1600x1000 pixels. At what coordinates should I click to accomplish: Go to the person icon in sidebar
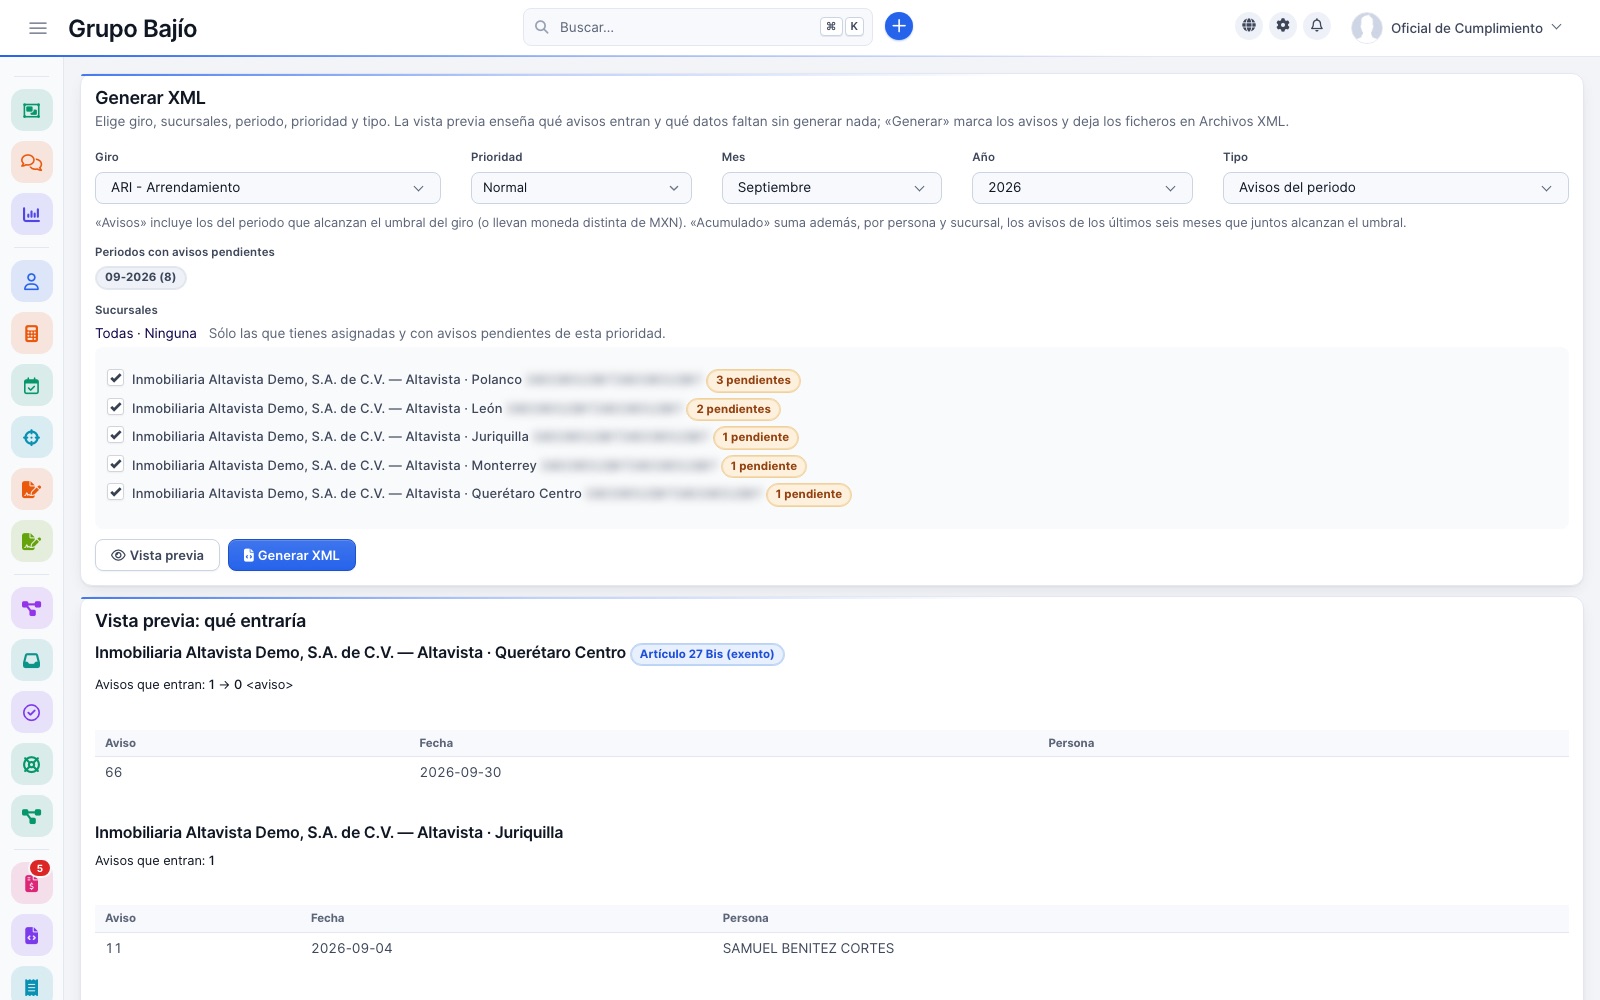32,282
